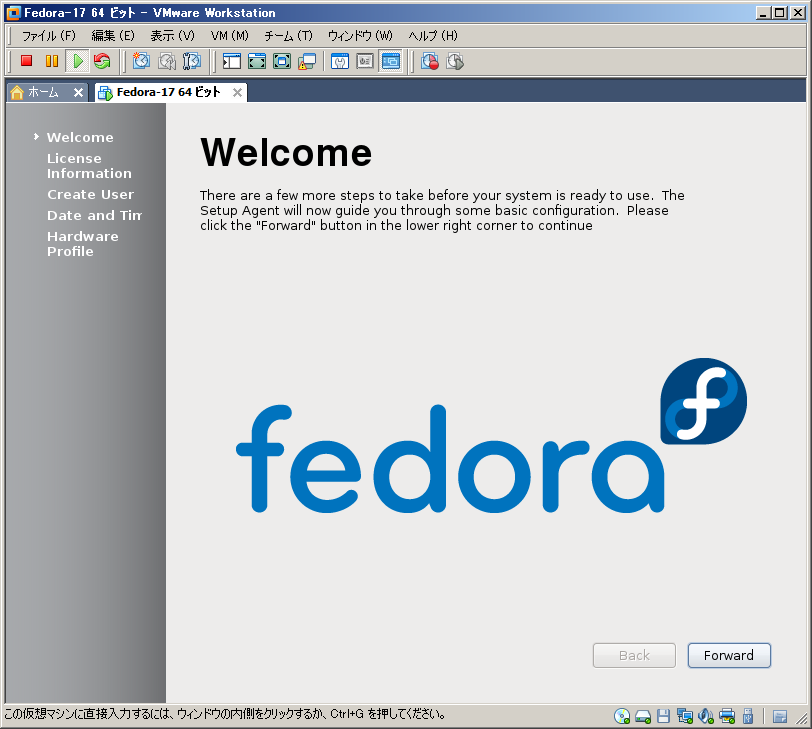
Task: Open the VM (M) menu
Action: pos(229,36)
